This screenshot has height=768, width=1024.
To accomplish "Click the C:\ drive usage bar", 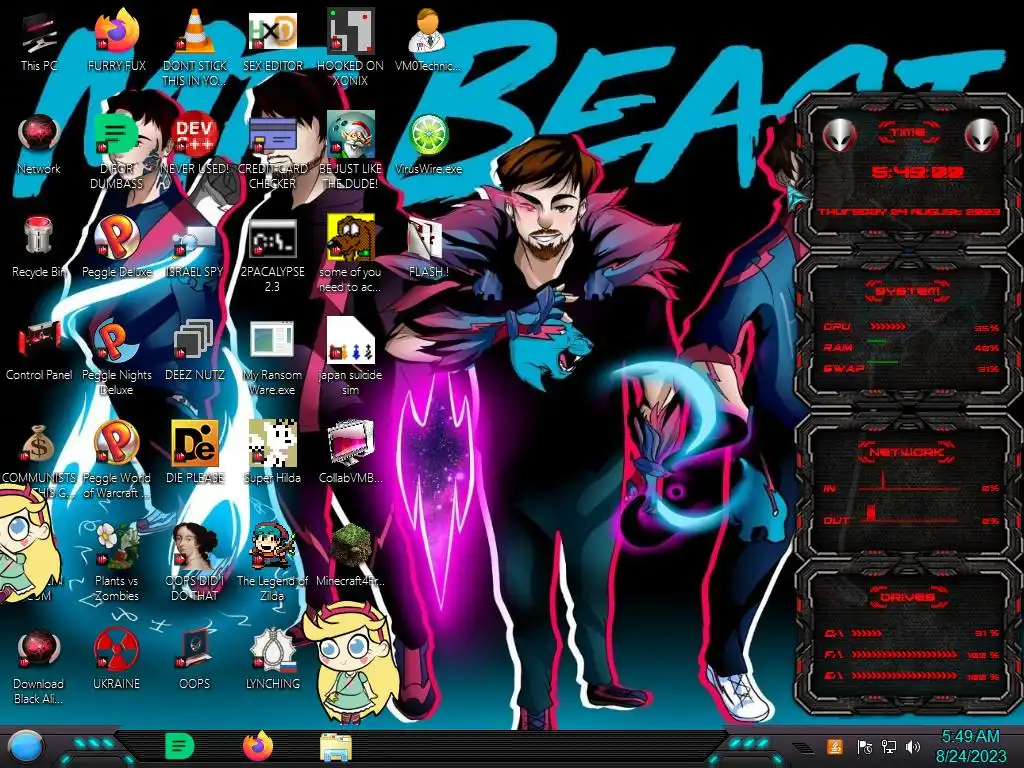I will (x=867, y=633).
